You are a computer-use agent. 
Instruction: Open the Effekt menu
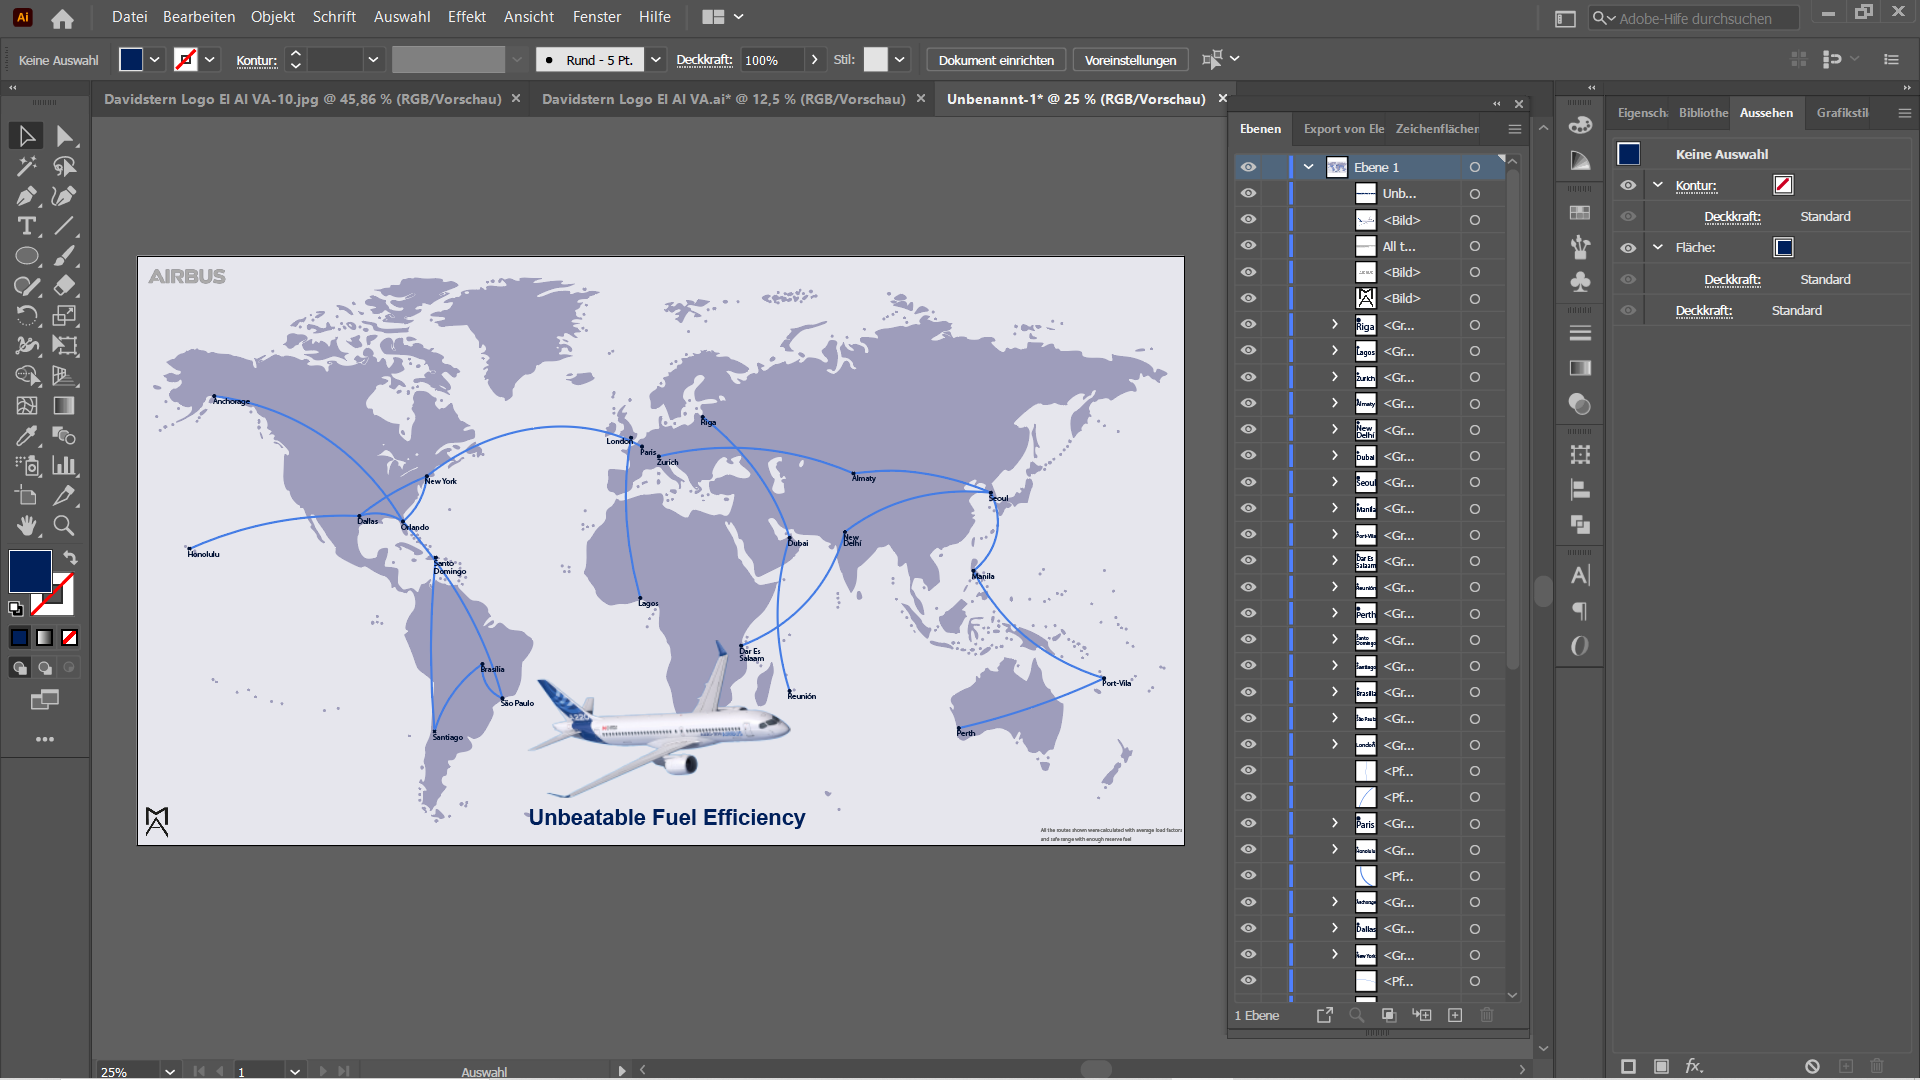tap(466, 17)
